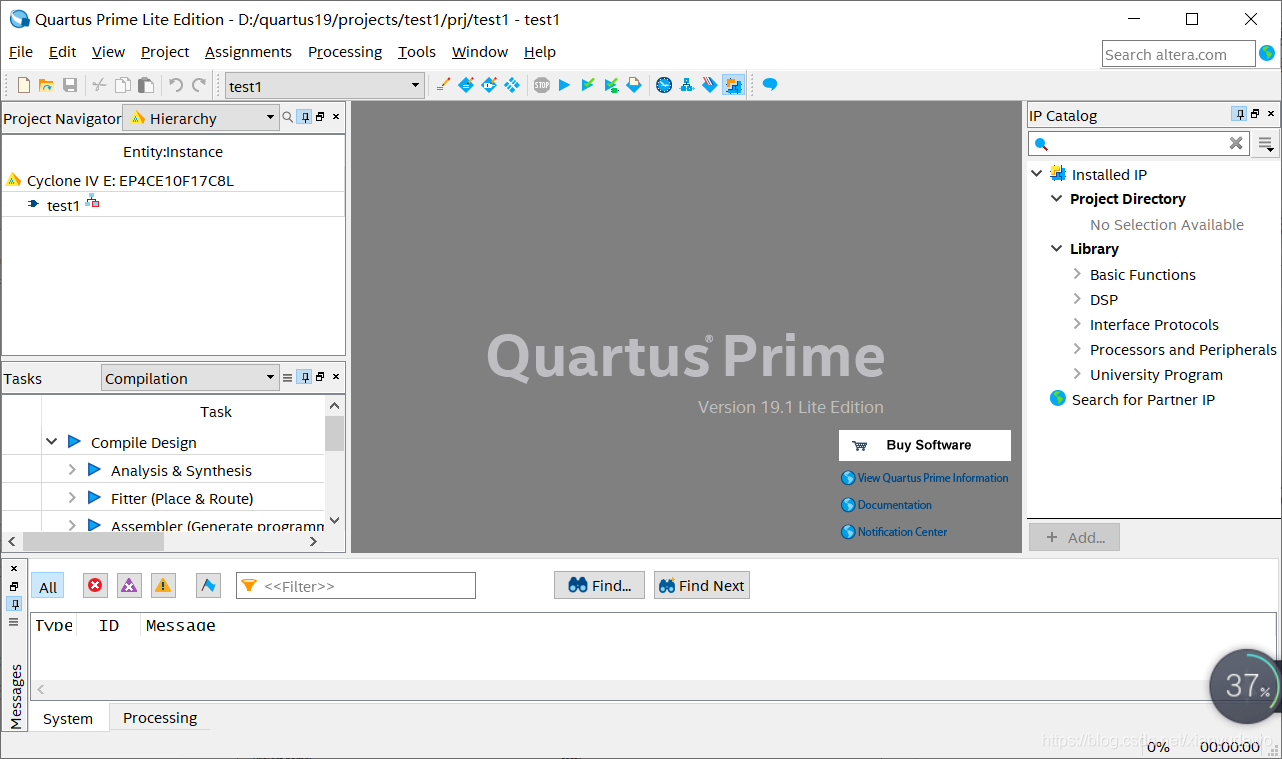Click the New file toolbar icon
Viewport: 1282px width, 759px height.
(24, 85)
